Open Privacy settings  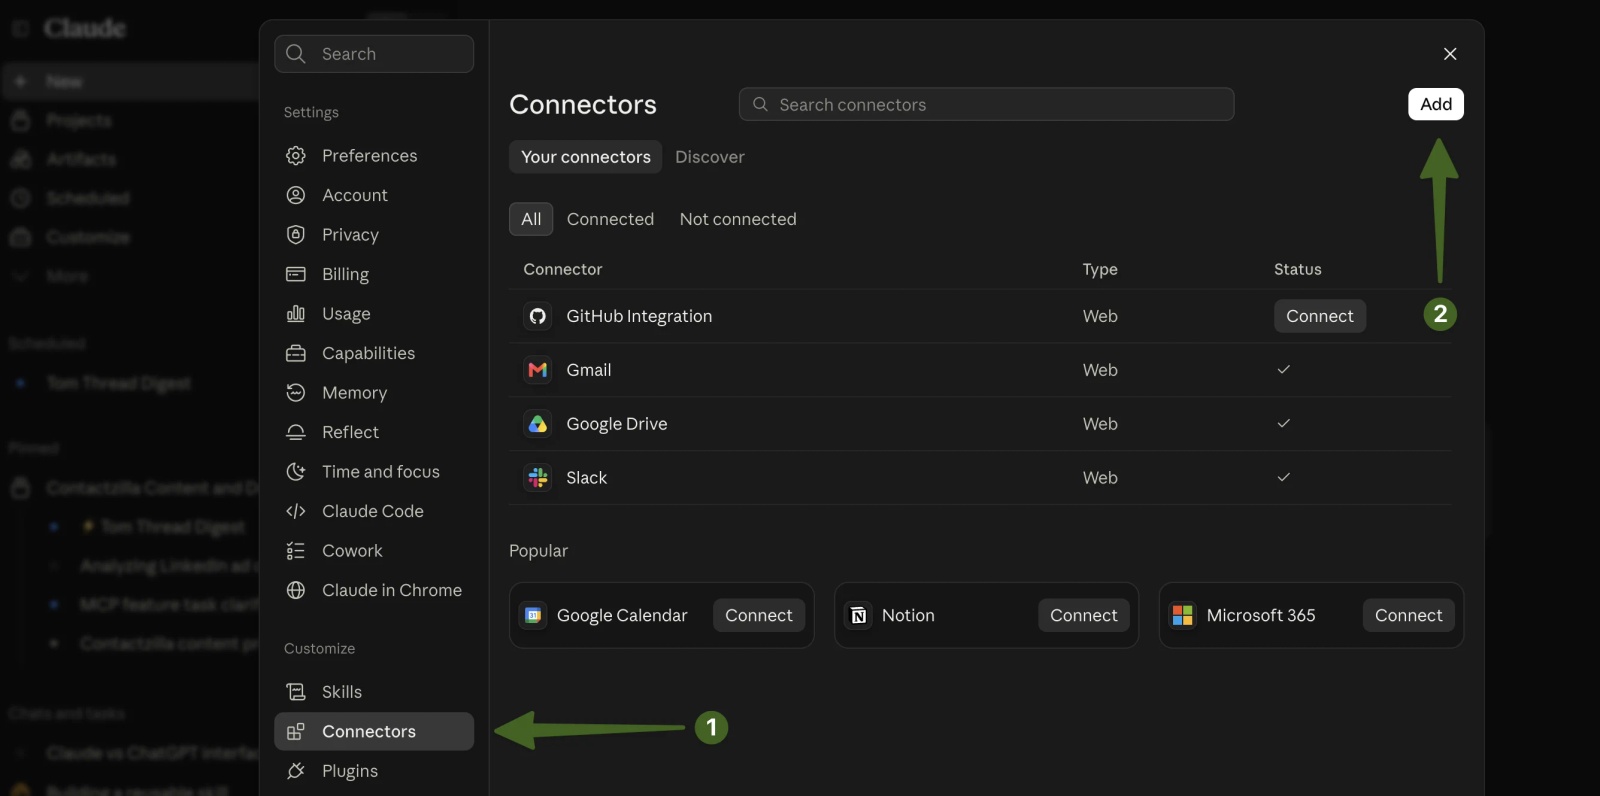374,234
